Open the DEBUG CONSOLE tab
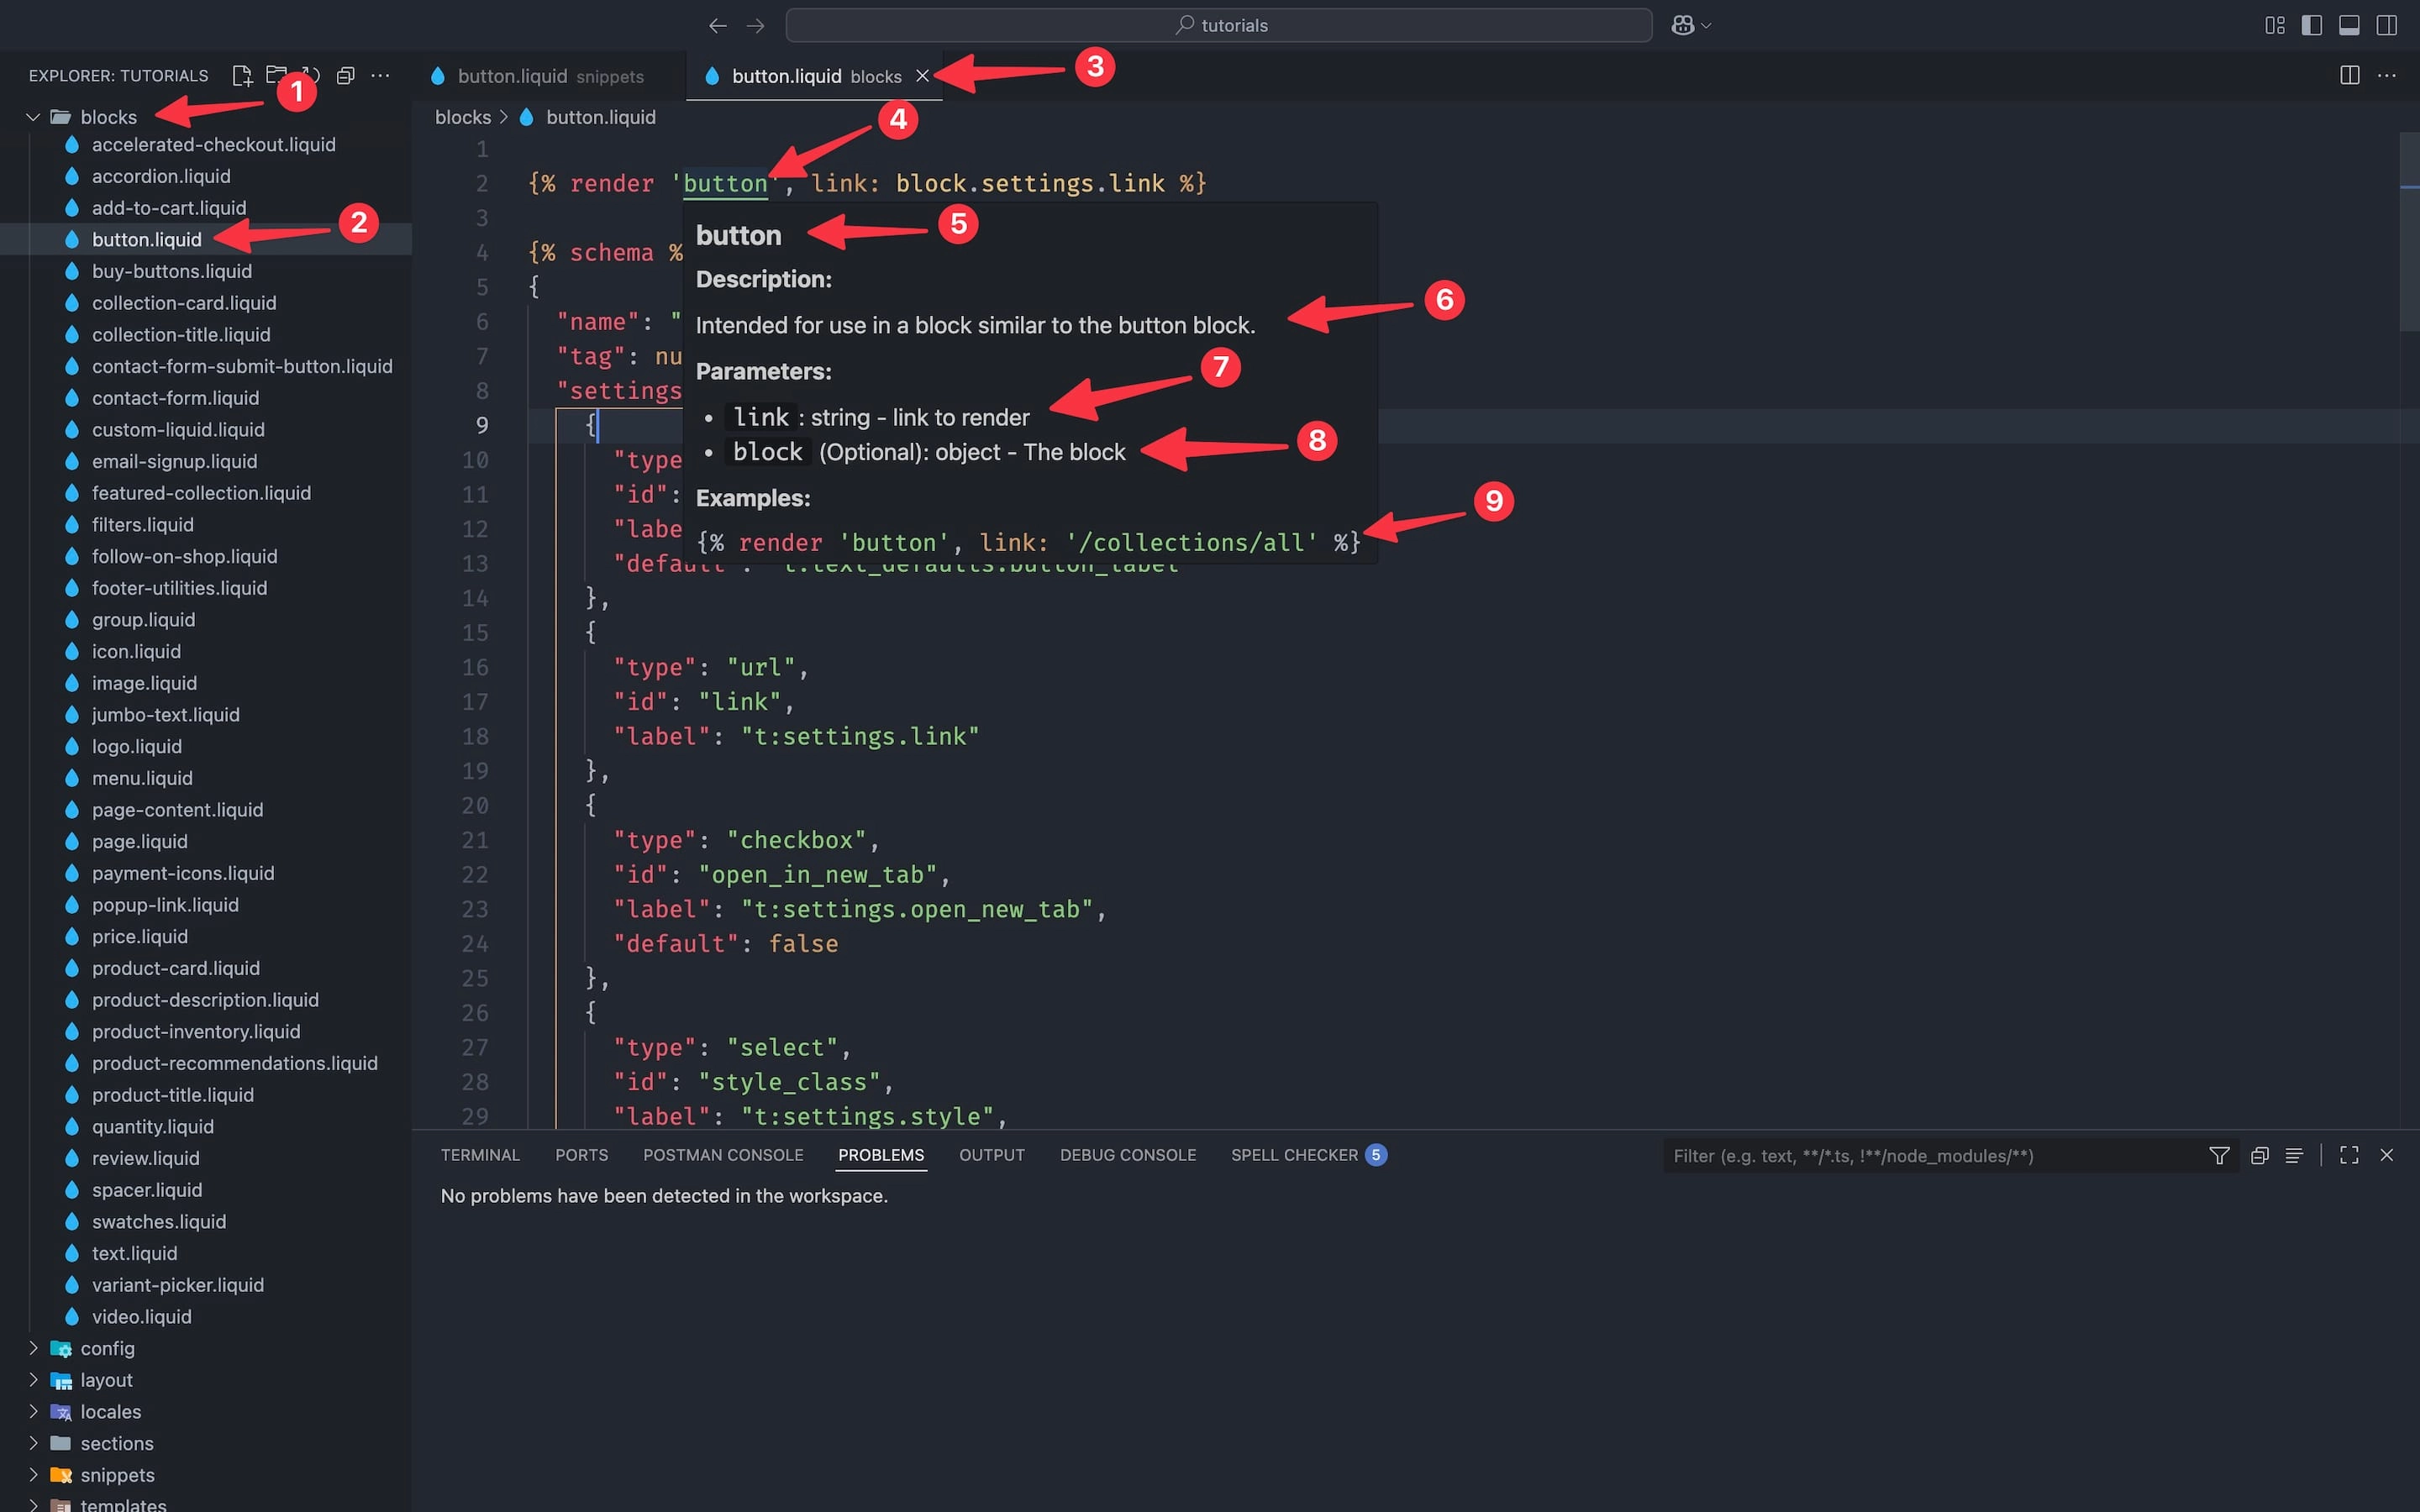The height and width of the screenshot is (1512, 2420). pyautogui.click(x=1128, y=1155)
